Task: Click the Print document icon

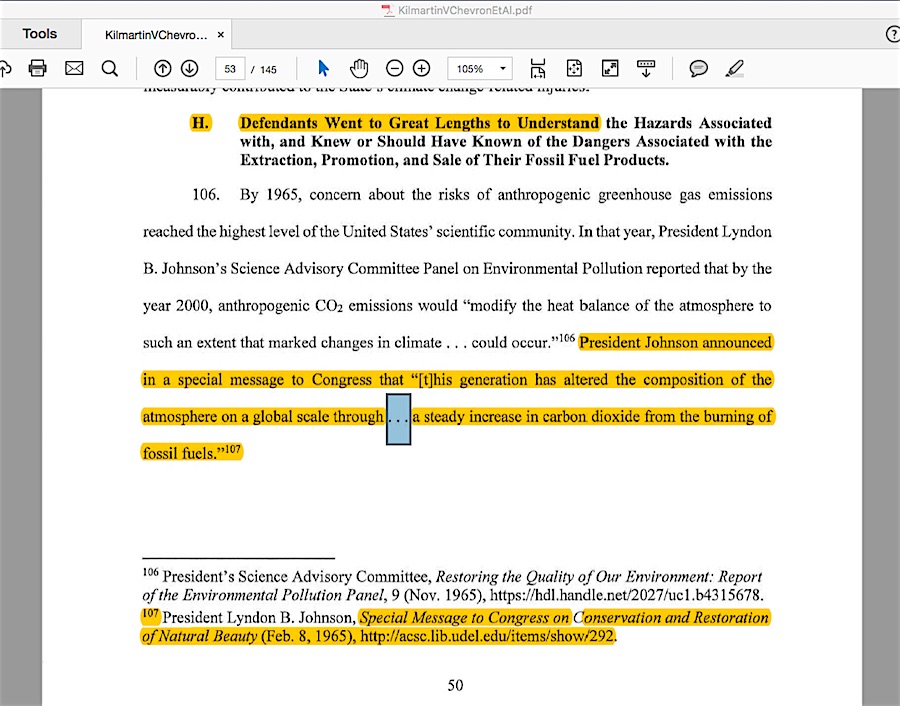Action: click(x=38, y=68)
